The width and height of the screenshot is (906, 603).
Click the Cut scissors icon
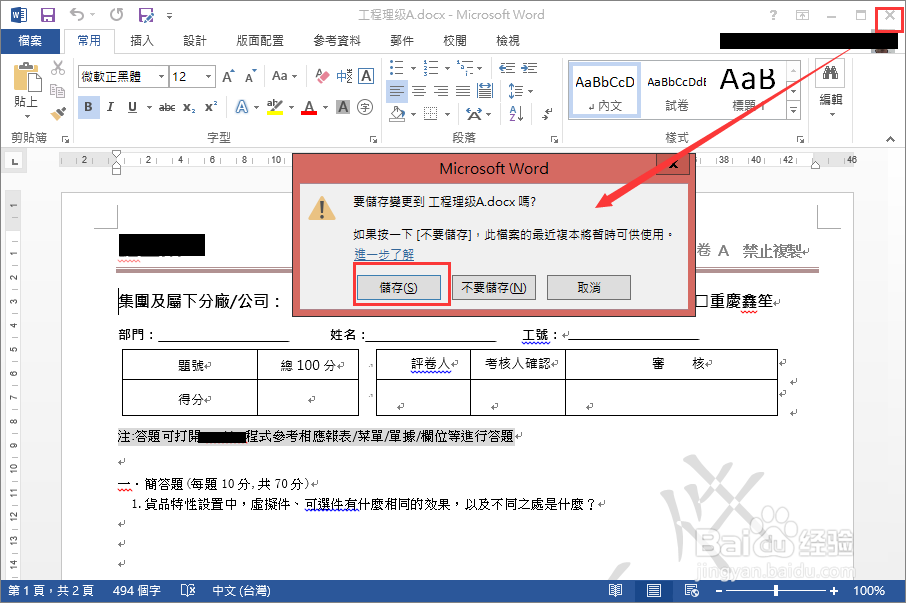[58, 68]
